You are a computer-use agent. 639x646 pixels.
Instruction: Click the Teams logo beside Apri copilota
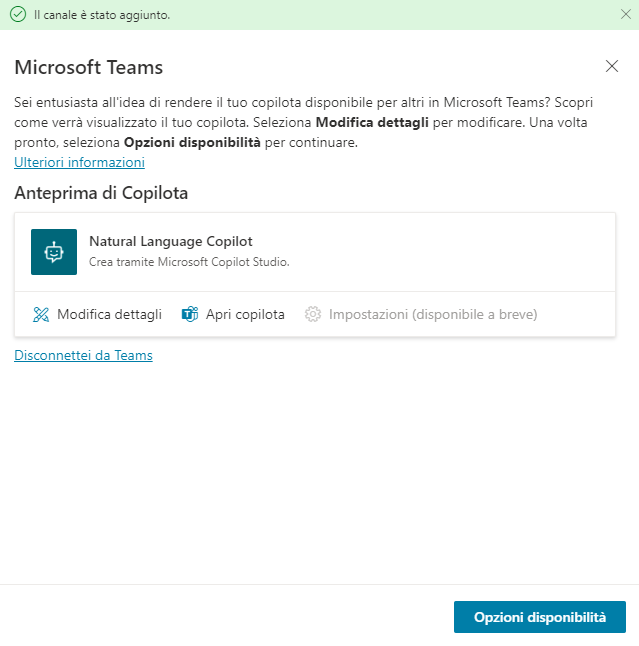tap(190, 314)
